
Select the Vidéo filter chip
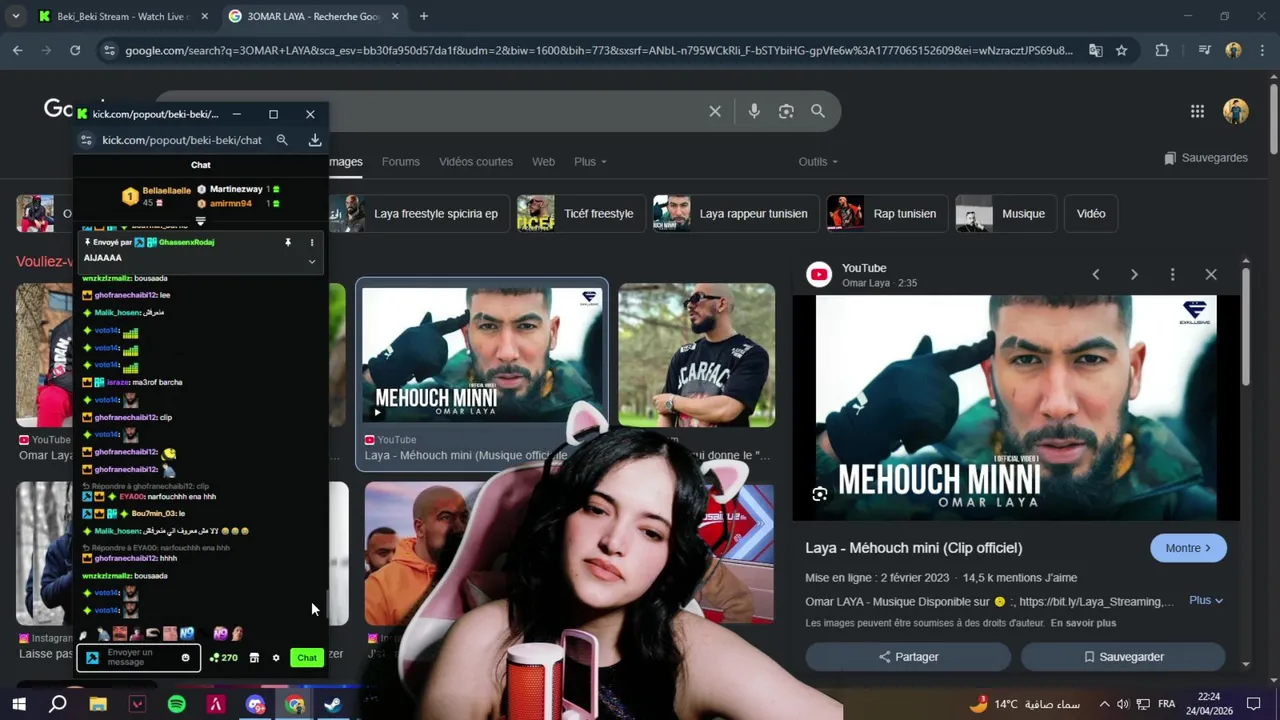(1091, 213)
